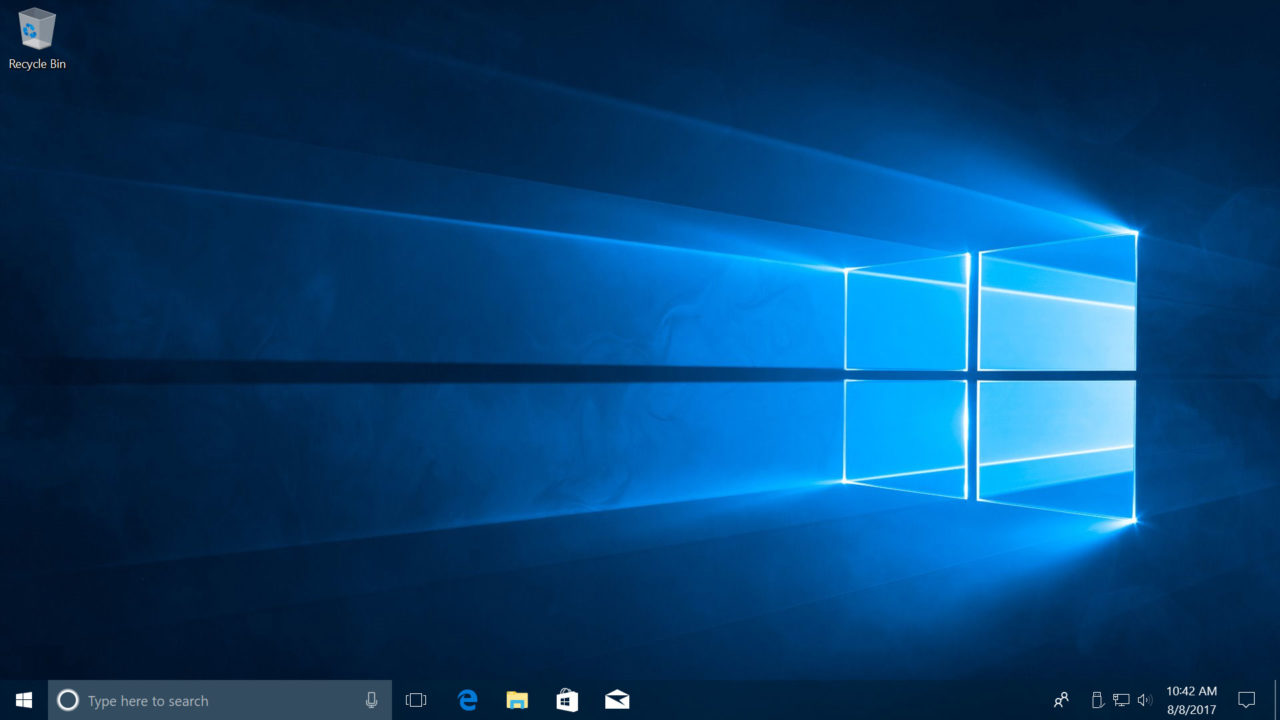Click the clock showing 10:42 AM
Screen dimensions: 1280x720
[x=1191, y=700]
